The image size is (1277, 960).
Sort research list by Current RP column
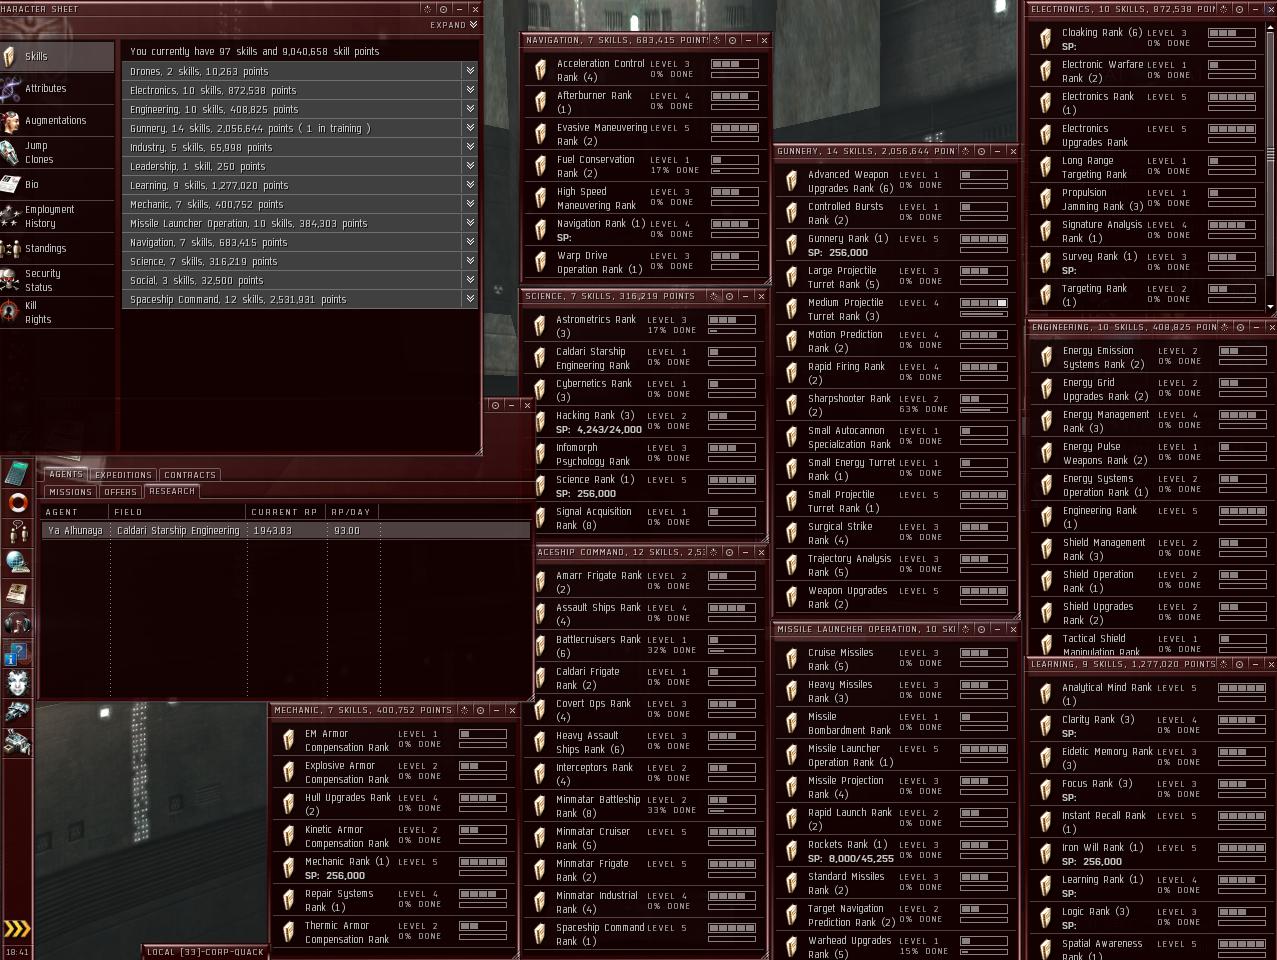click(x=286, y=512)
